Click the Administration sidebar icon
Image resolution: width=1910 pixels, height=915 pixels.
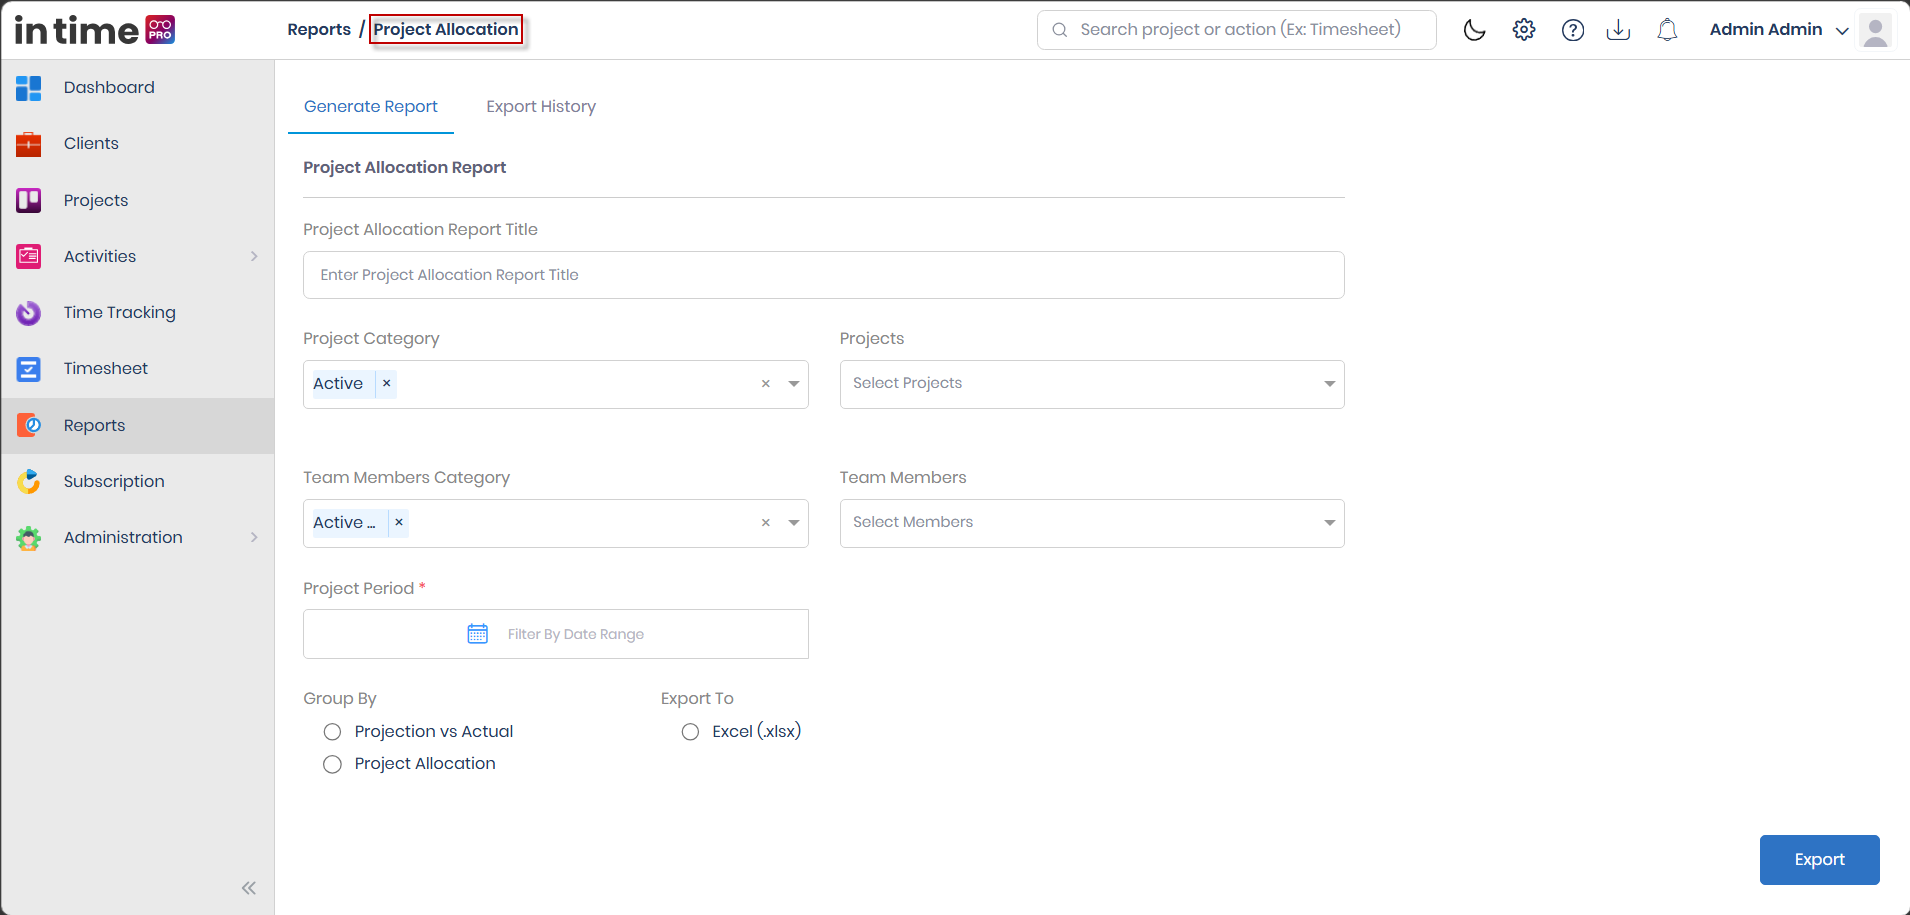point(29,538)
